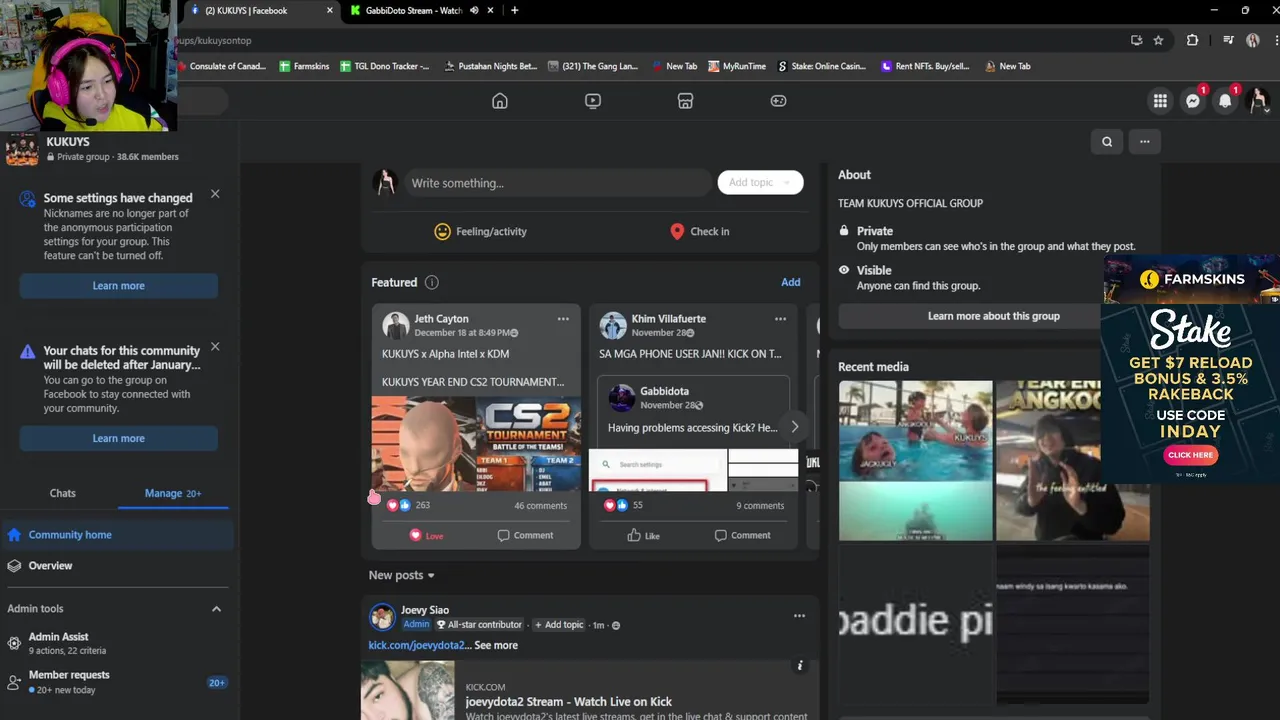The height and width of the screenshot is (720, 1280).
Task: Expand the New posts sorting dropdown
Action: (x=402, y=575)
